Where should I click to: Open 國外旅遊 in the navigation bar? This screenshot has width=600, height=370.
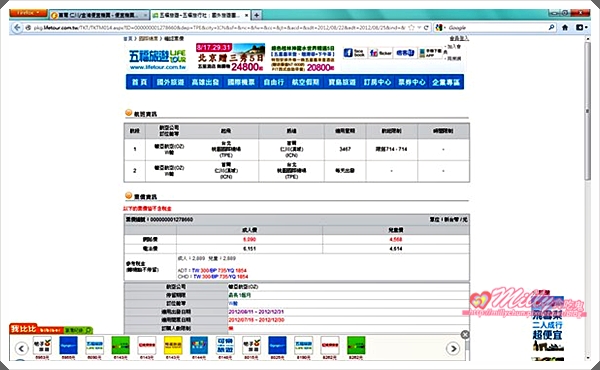[x=170, y=82]
